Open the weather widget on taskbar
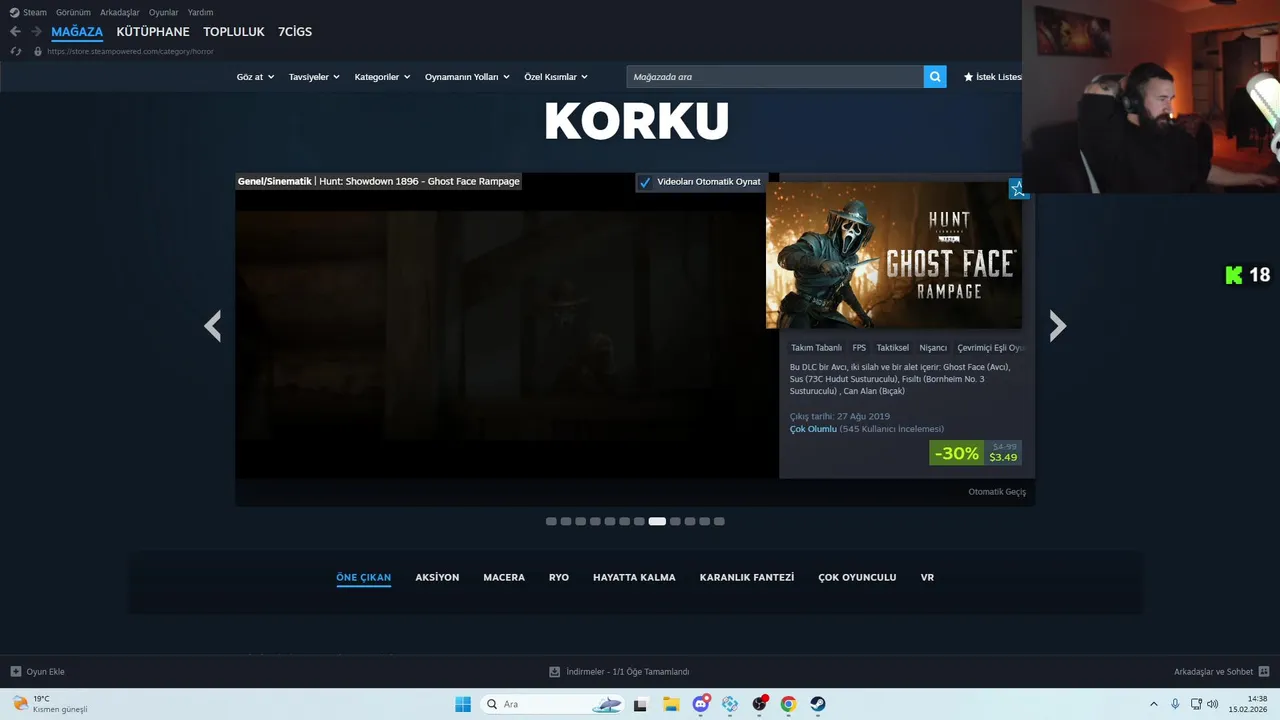Screen dimensions: 1280x720 (x=50, y=704)
